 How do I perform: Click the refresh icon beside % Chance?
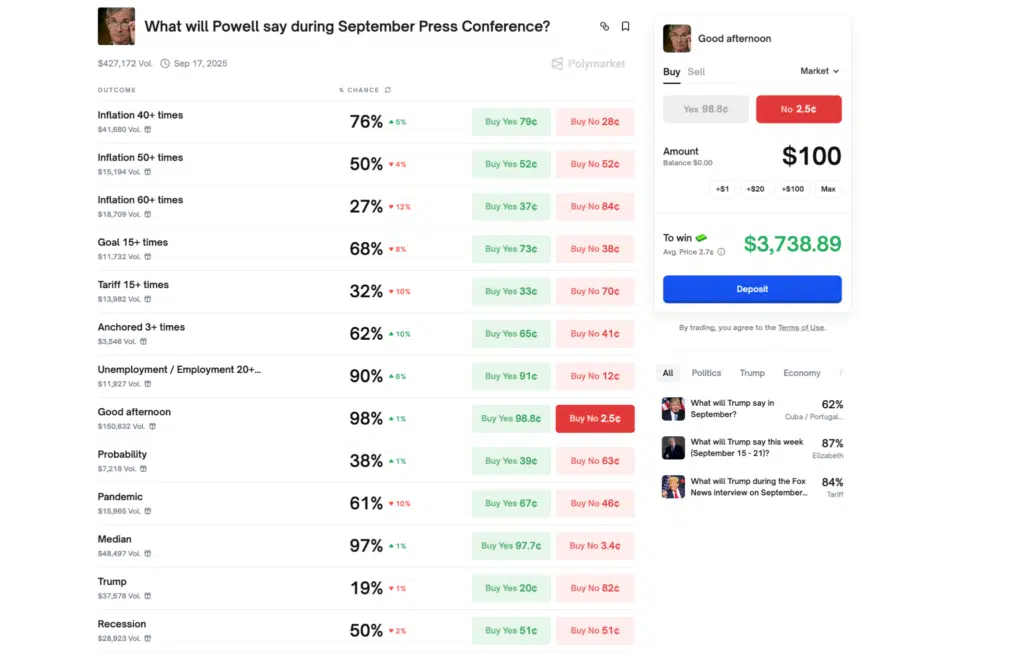coord(388,90)
